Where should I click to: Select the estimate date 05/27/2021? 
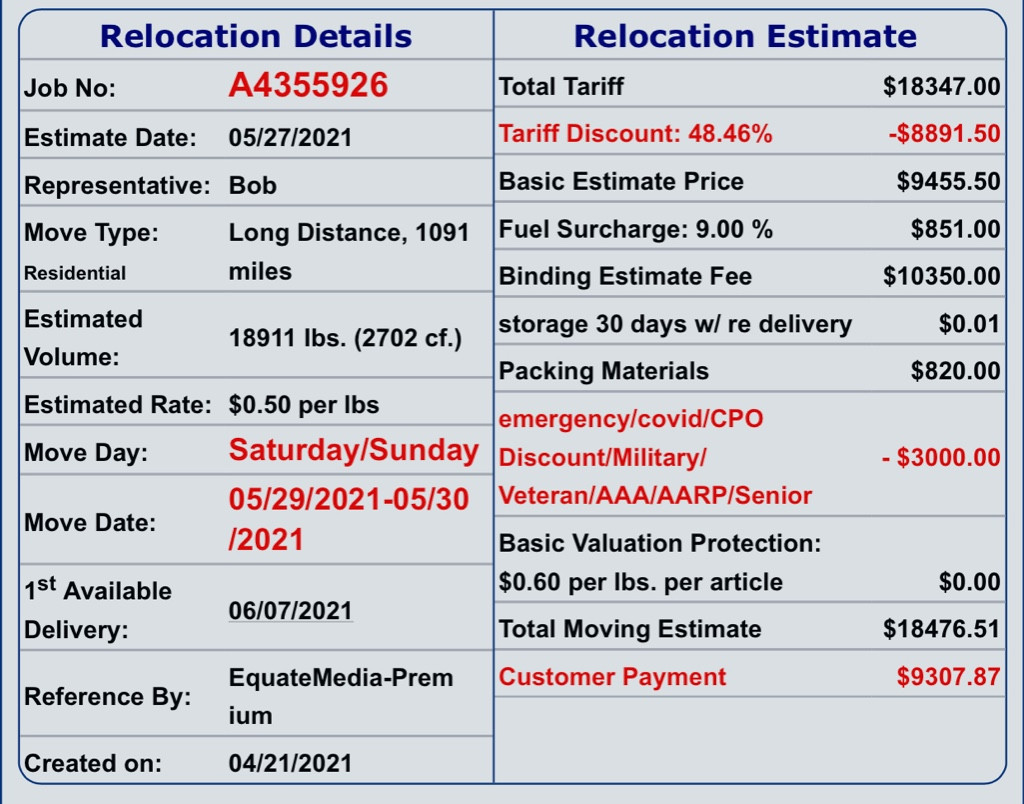[290, 138]
